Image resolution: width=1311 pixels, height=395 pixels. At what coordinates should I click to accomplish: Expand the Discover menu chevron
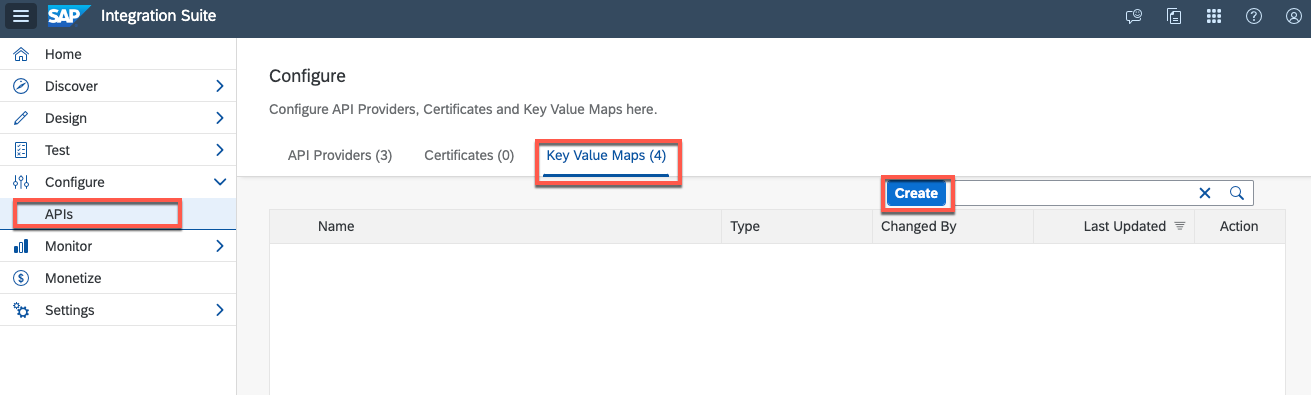tap(220, 86)
